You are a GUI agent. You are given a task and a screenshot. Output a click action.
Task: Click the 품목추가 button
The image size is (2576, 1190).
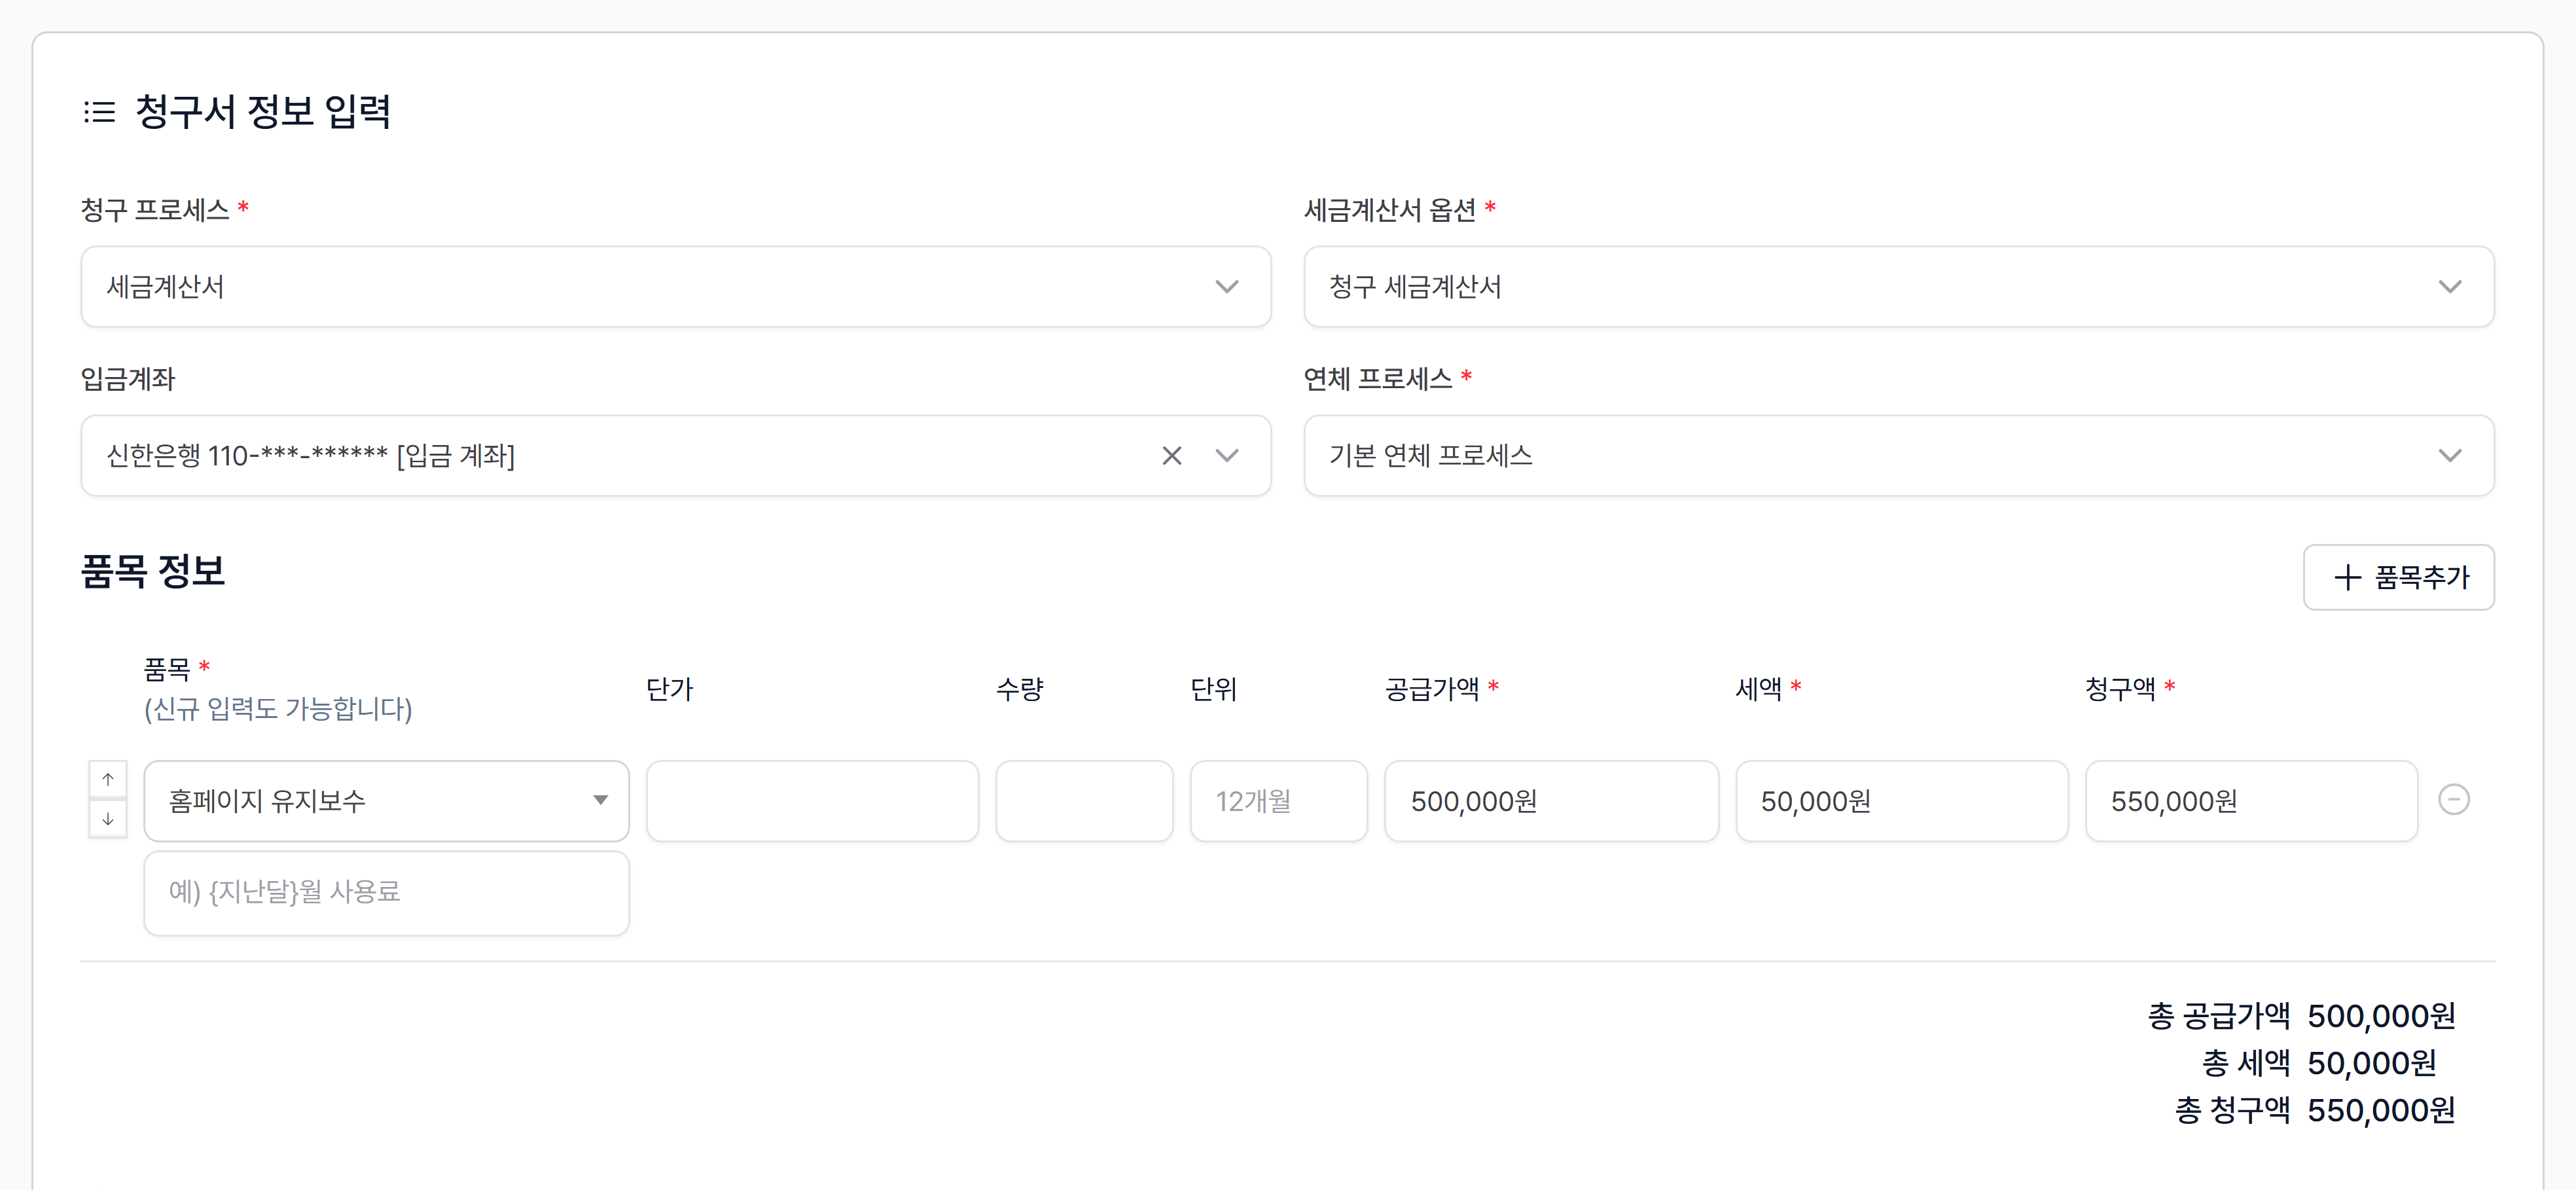2398,577
